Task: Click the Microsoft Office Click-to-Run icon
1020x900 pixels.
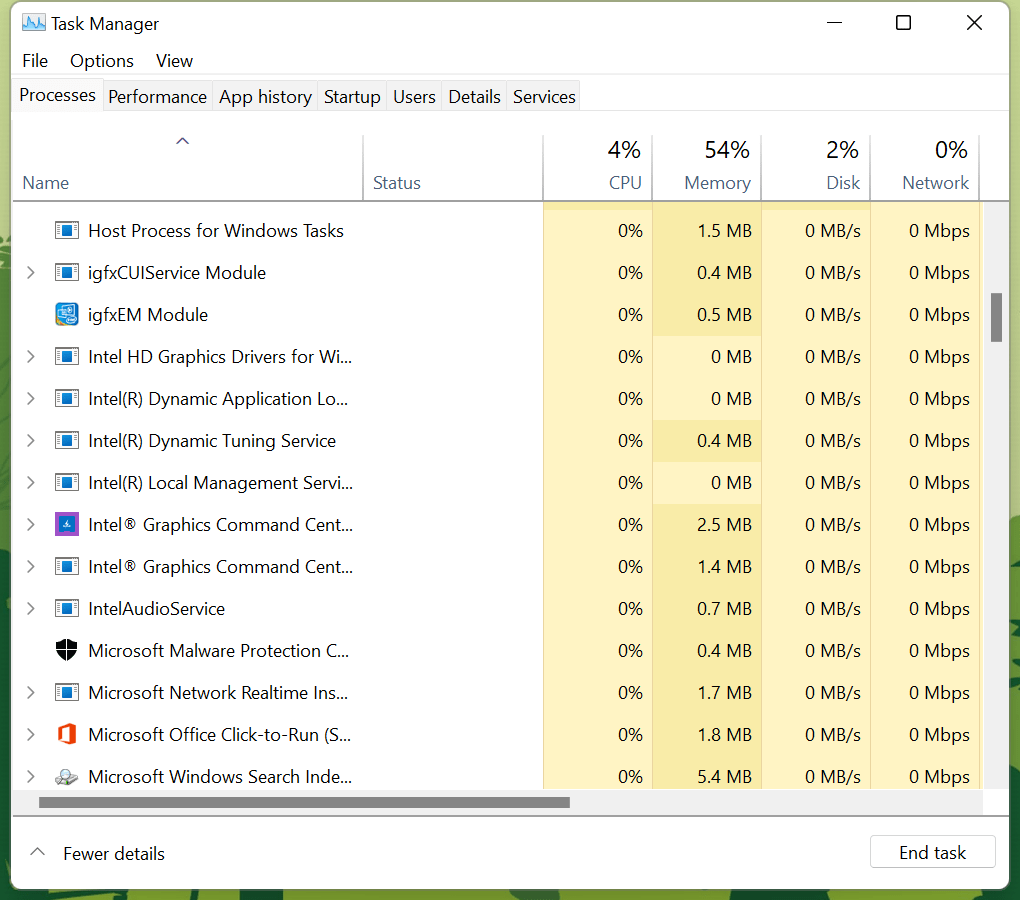Action: coord(66,735)
